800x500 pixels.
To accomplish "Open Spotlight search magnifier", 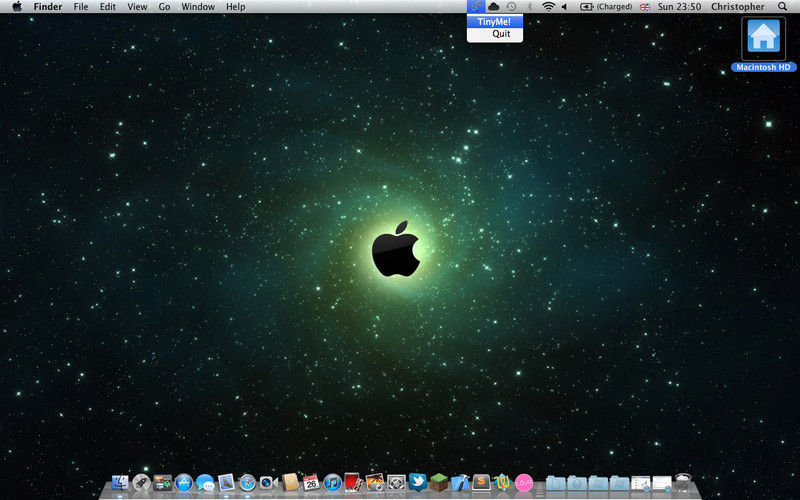I will tap(783, 7).
